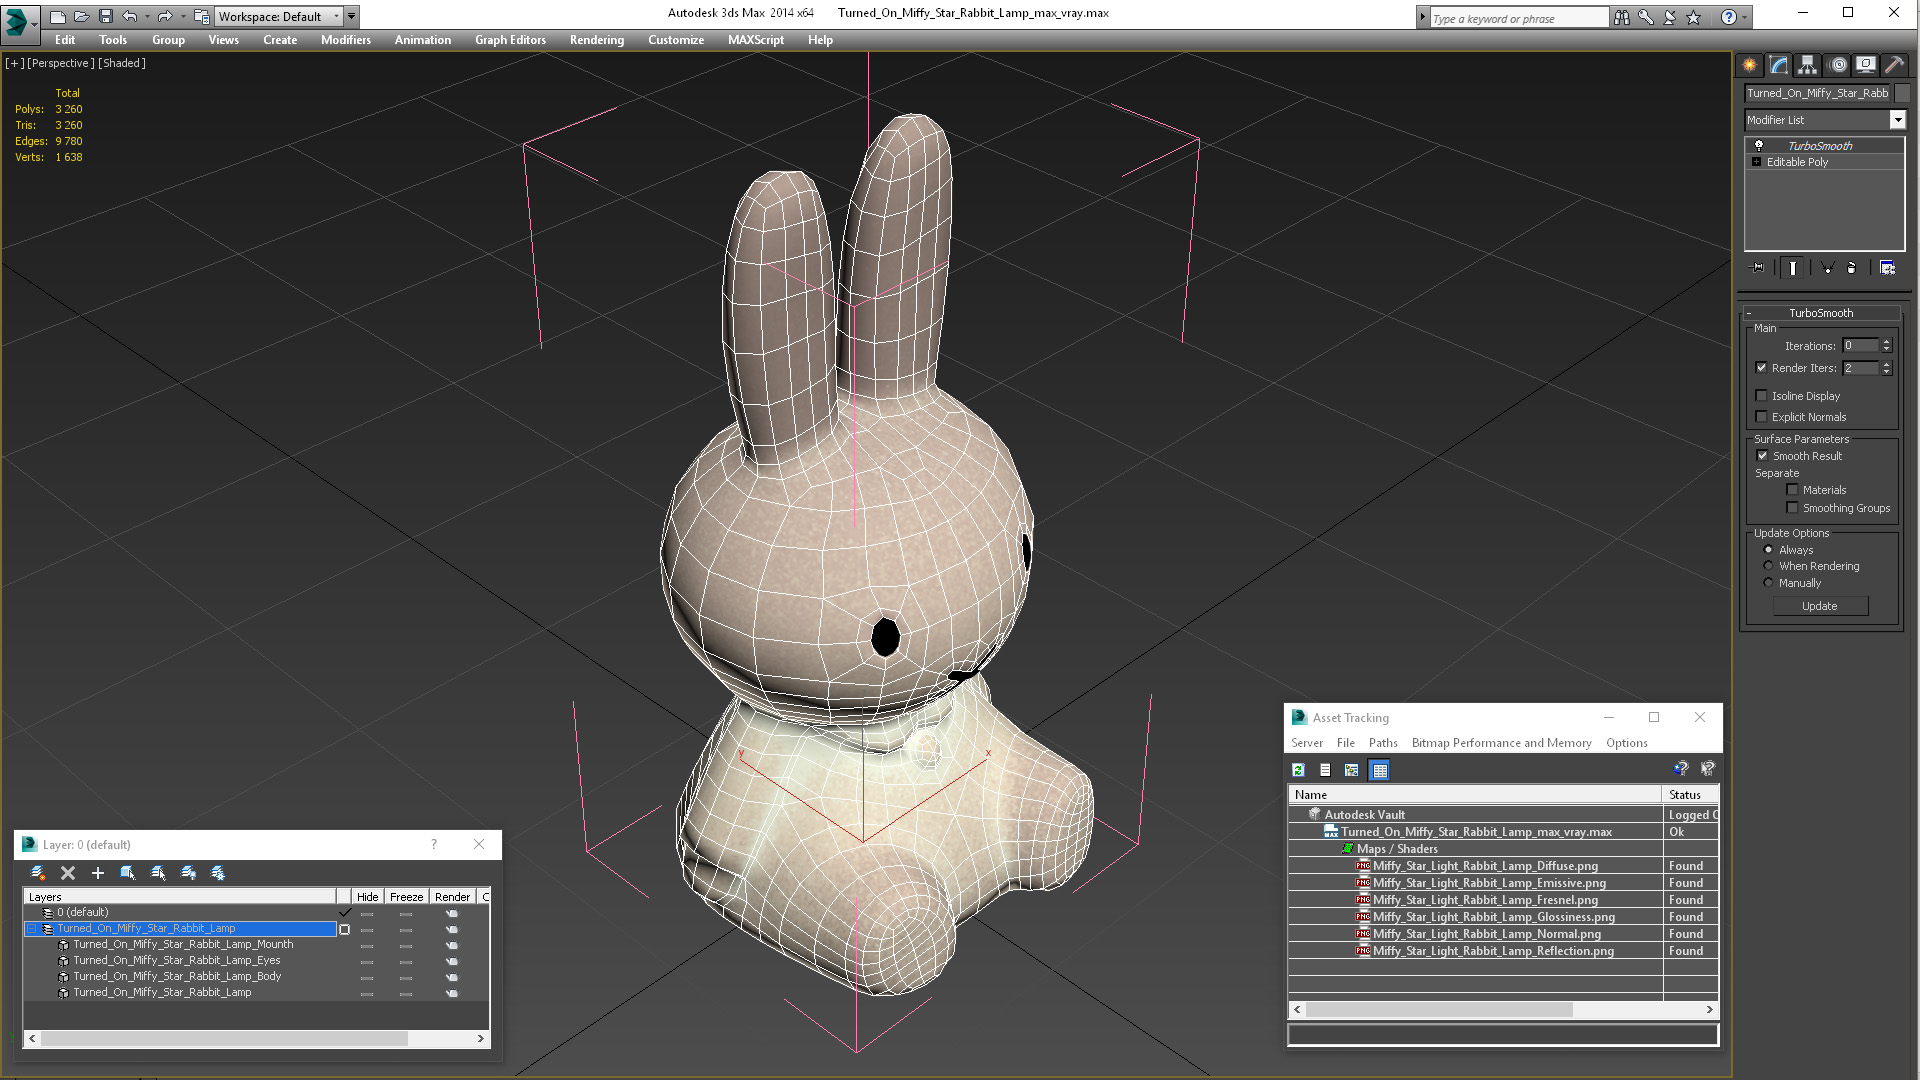The width and height of the screenshot is (1920, 1080).
Task: Click the Status column header
Action: [1690, 795]
